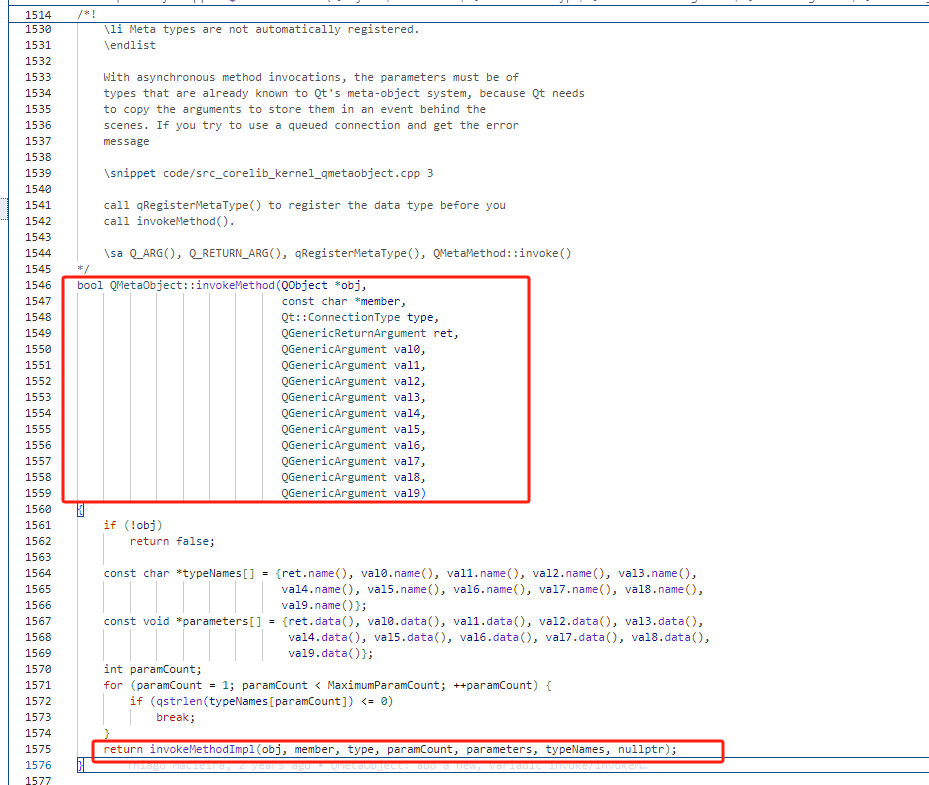Click the highlighted closing brace on line 1576
The image size is (929, 785).
click(x=81, y=765)
